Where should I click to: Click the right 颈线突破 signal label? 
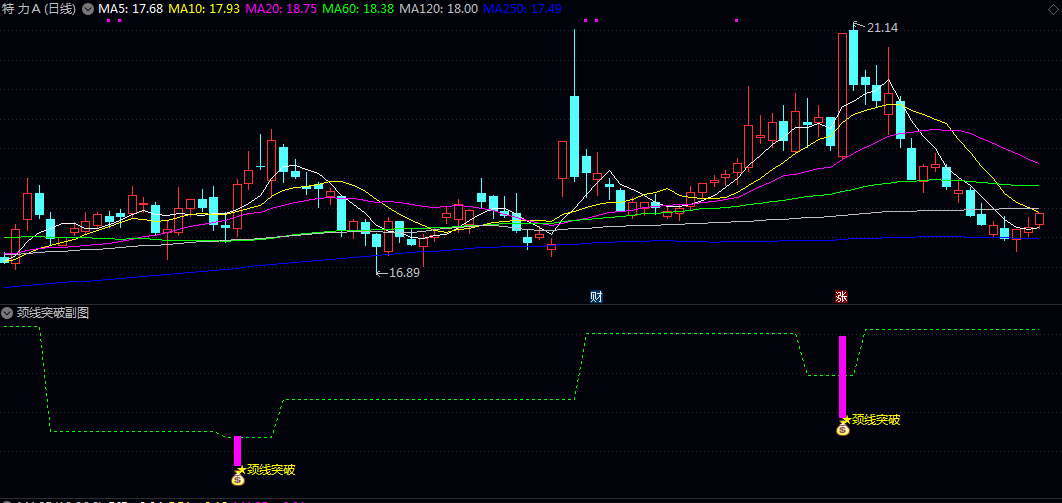pyautogui.click(x=876, y=419)
